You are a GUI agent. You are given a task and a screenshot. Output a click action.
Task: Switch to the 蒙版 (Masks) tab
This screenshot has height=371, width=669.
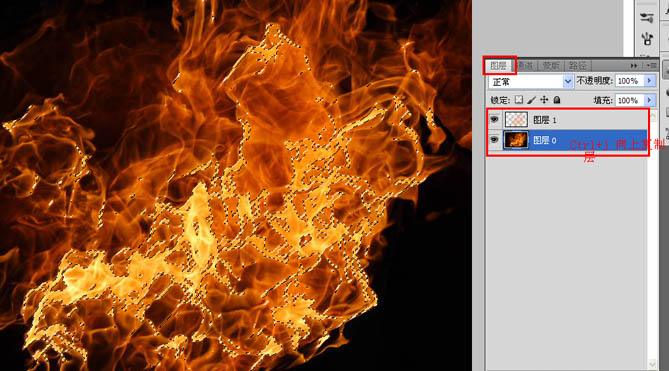pos(551,66)
